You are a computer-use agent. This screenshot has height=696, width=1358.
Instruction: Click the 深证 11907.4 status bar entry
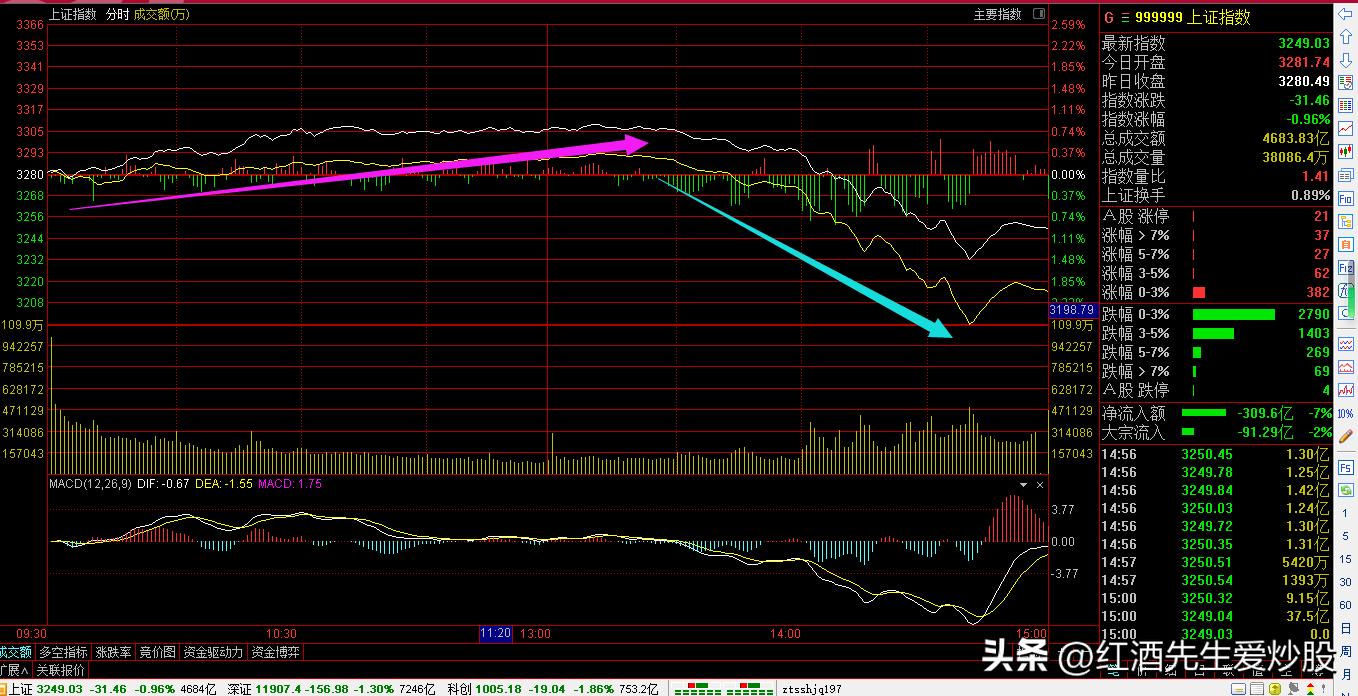point(331,688)
